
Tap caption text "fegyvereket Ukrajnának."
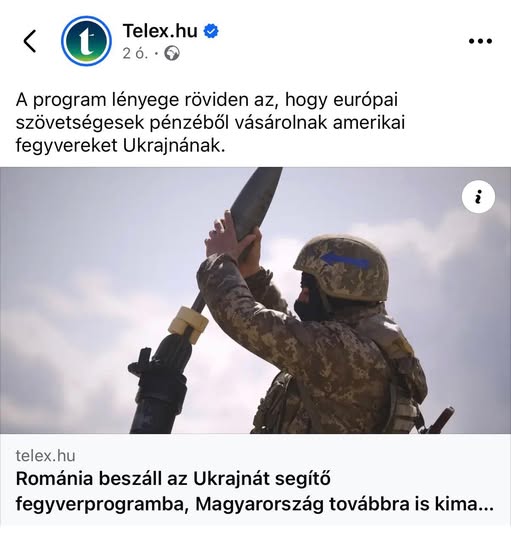120,146
